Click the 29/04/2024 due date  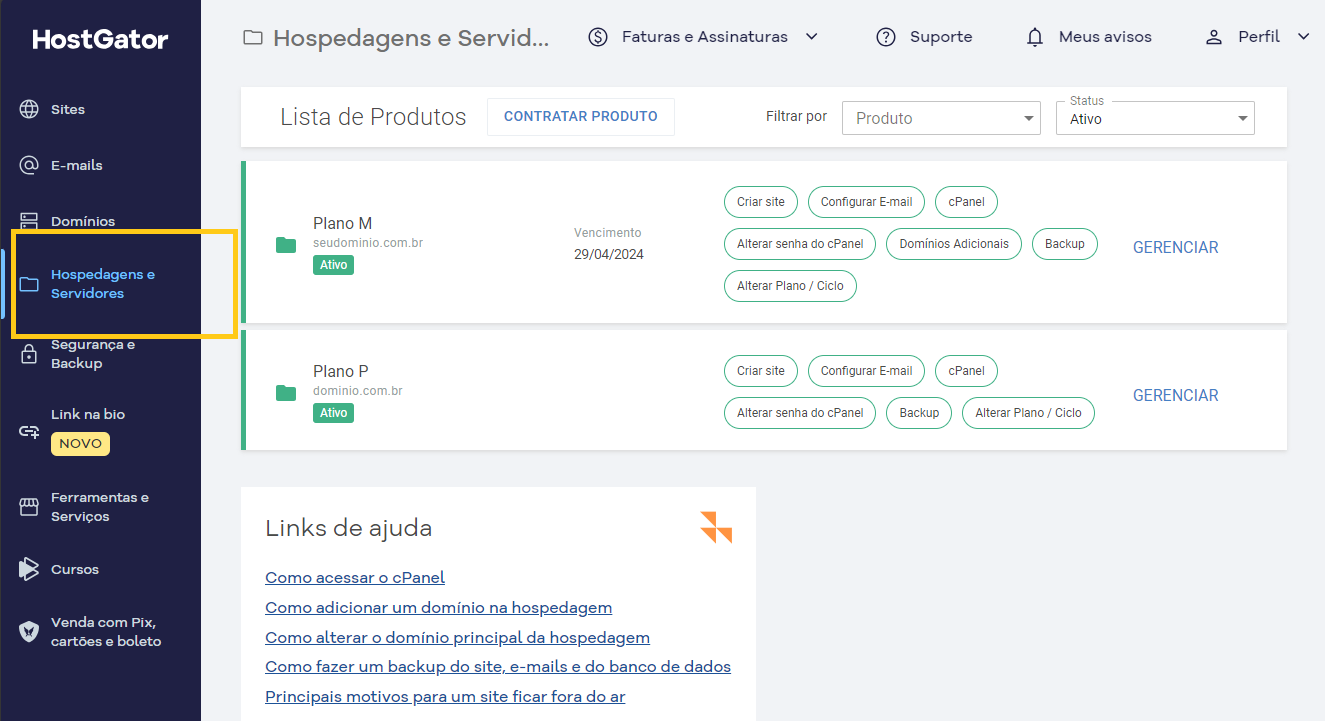pos(609,254)
